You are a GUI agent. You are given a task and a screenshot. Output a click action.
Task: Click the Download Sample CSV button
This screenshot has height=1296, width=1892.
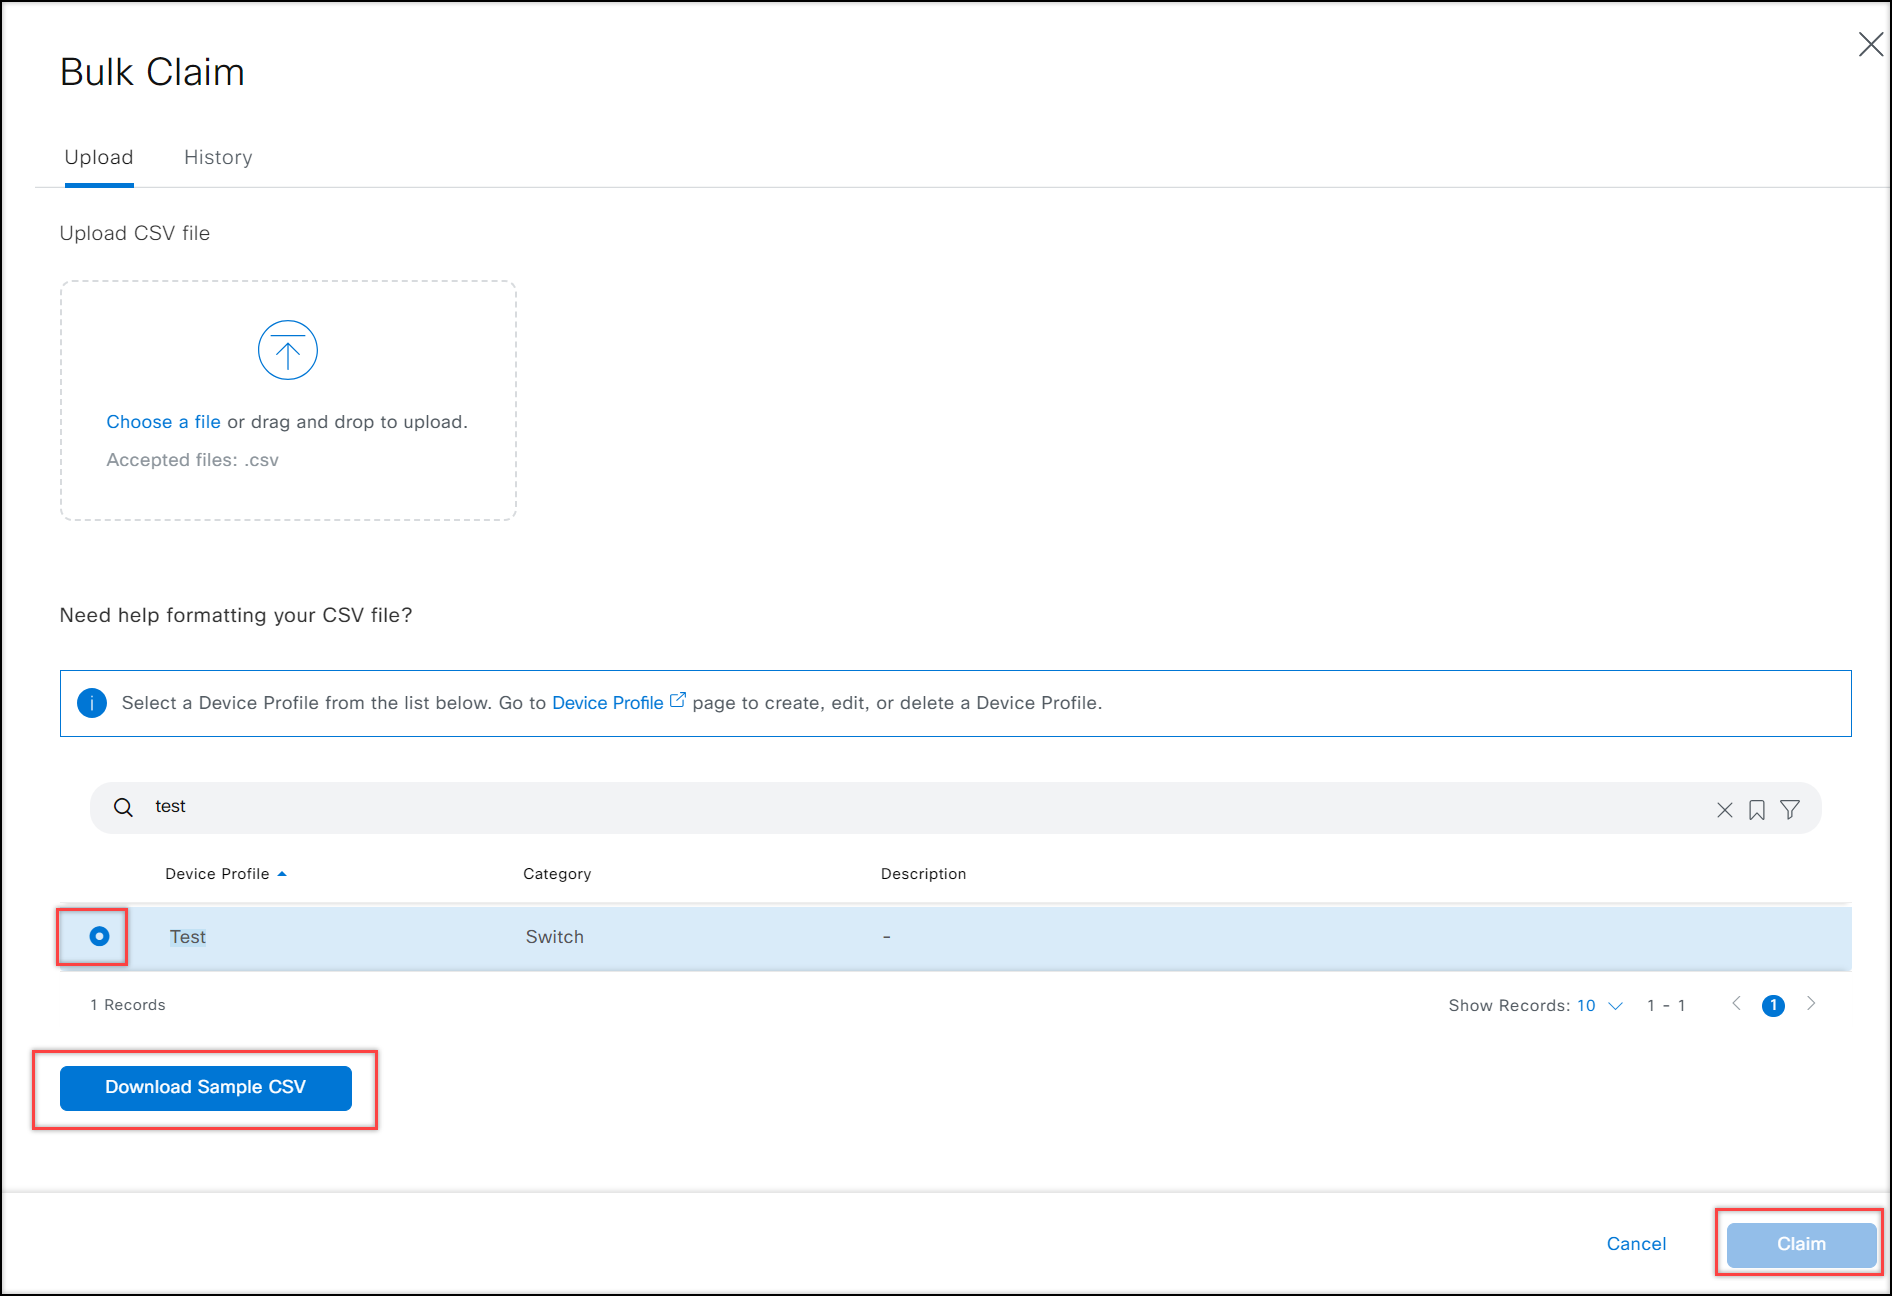(x=205, y=1087)
